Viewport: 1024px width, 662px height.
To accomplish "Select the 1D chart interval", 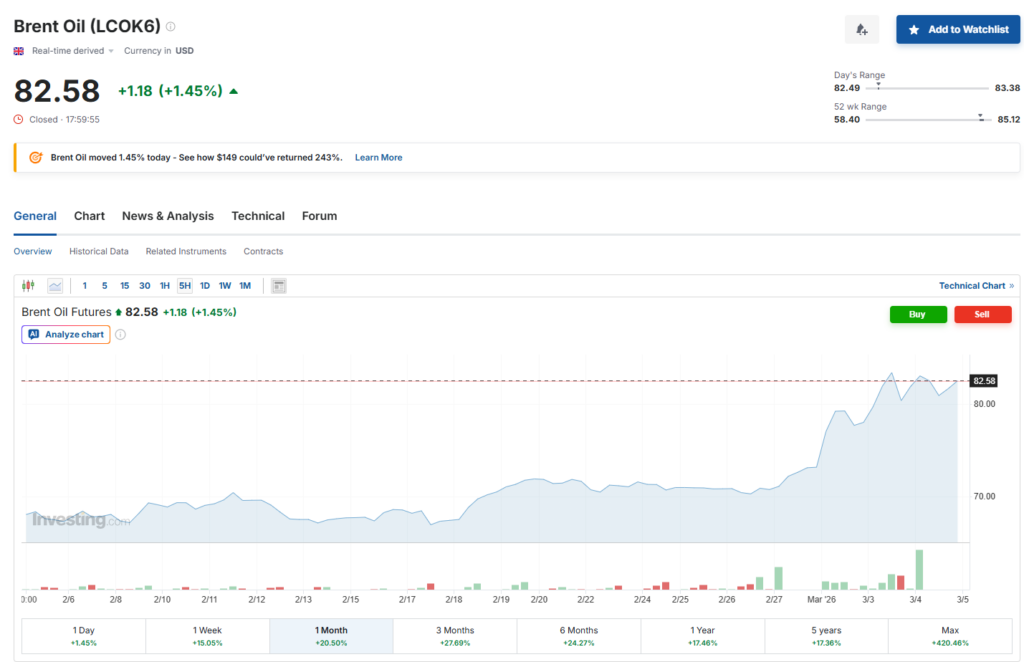I will click(205, 286).
